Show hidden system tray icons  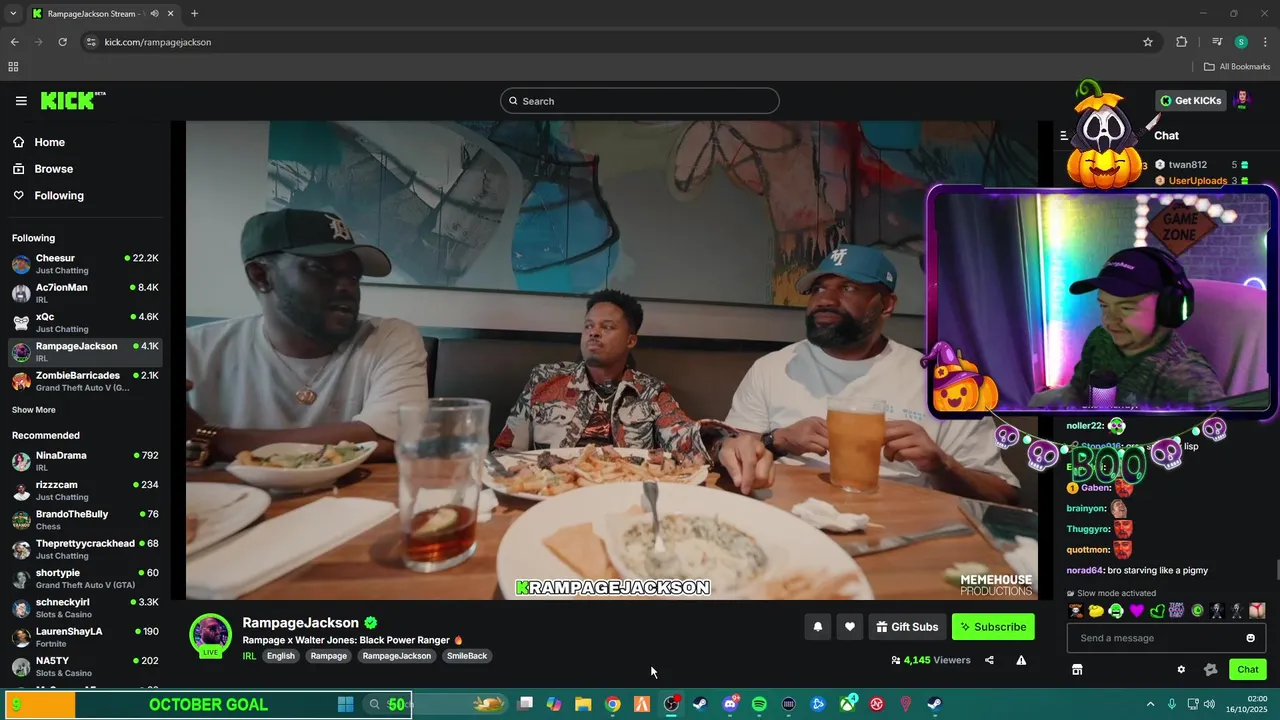[x=1150, y=704]
